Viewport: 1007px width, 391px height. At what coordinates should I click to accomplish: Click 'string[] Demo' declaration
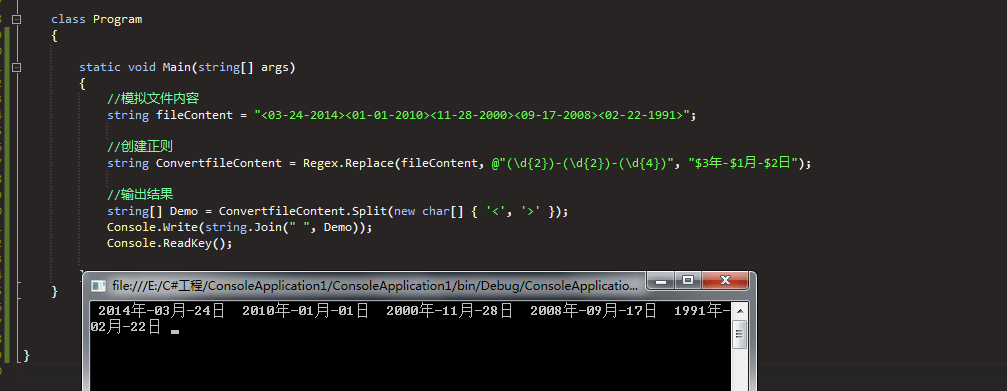(x=152, y=211)
